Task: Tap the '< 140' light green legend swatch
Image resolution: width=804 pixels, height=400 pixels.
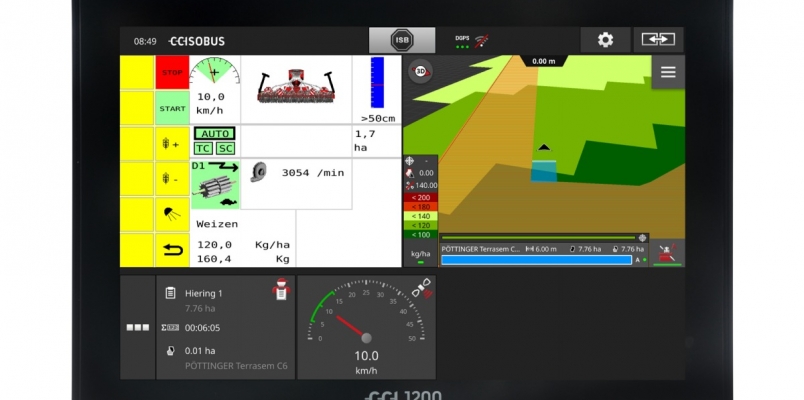Action: click(x=420, y=216)
